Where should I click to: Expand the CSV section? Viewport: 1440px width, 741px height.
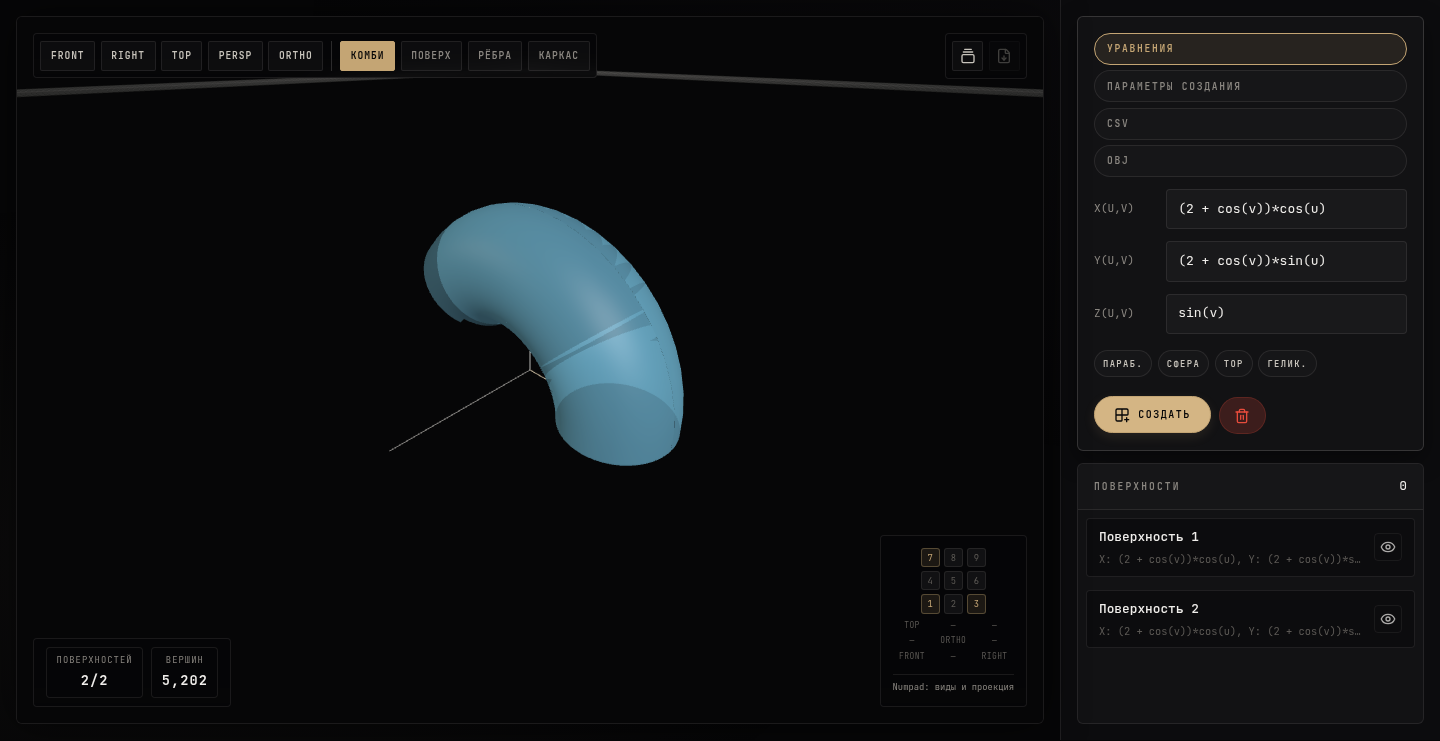1250,124
